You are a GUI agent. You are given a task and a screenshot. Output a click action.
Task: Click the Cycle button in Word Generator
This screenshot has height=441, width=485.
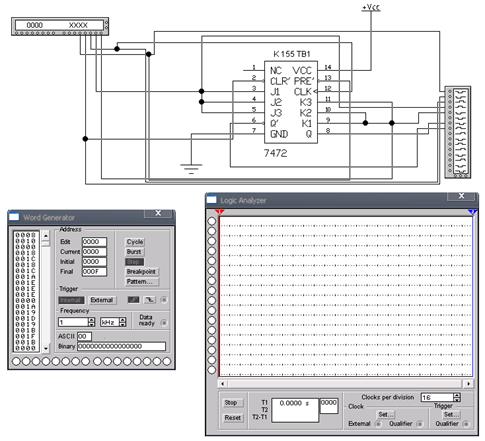pos(135,242)
